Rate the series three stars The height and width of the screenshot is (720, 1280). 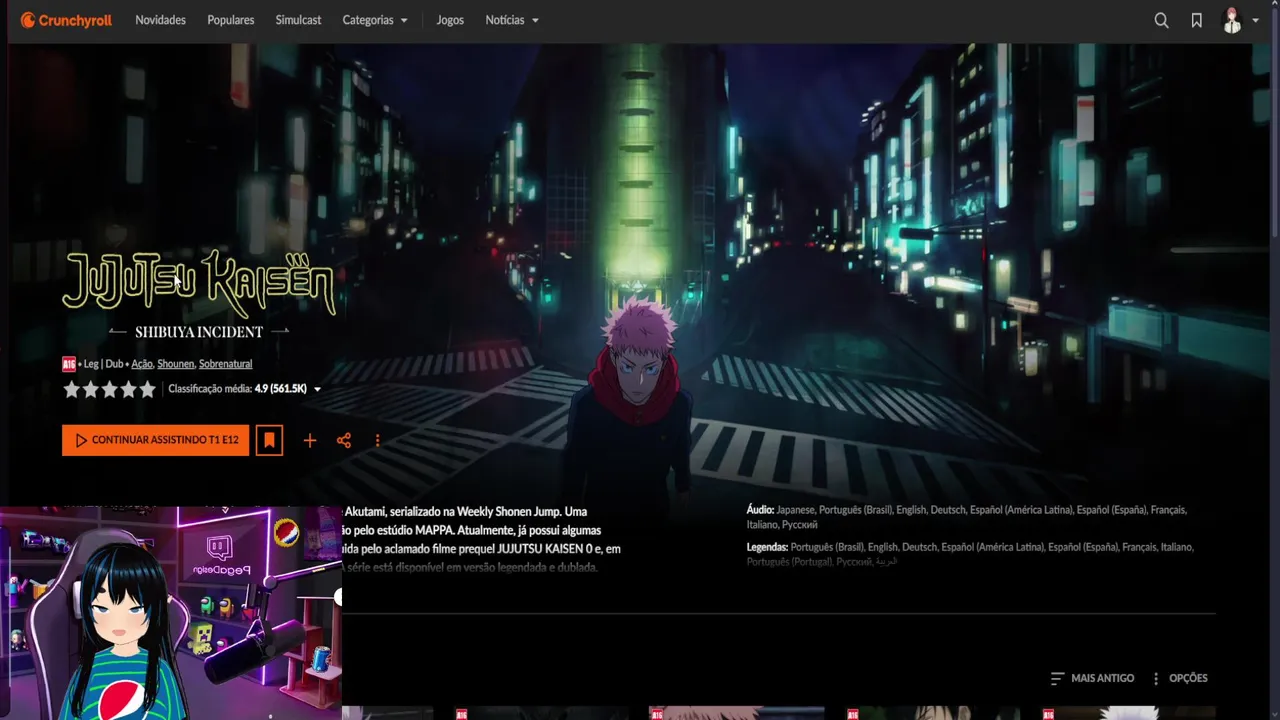click(110, 390)
